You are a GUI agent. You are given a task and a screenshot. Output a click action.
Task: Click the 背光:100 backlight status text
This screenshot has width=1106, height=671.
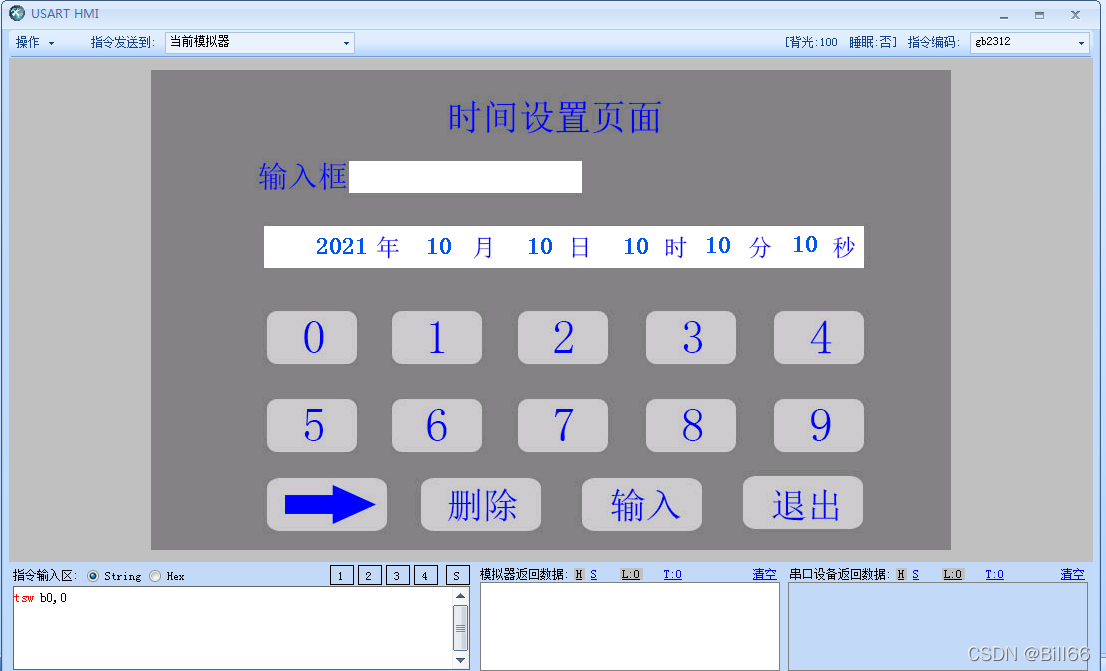coord(813,42)
